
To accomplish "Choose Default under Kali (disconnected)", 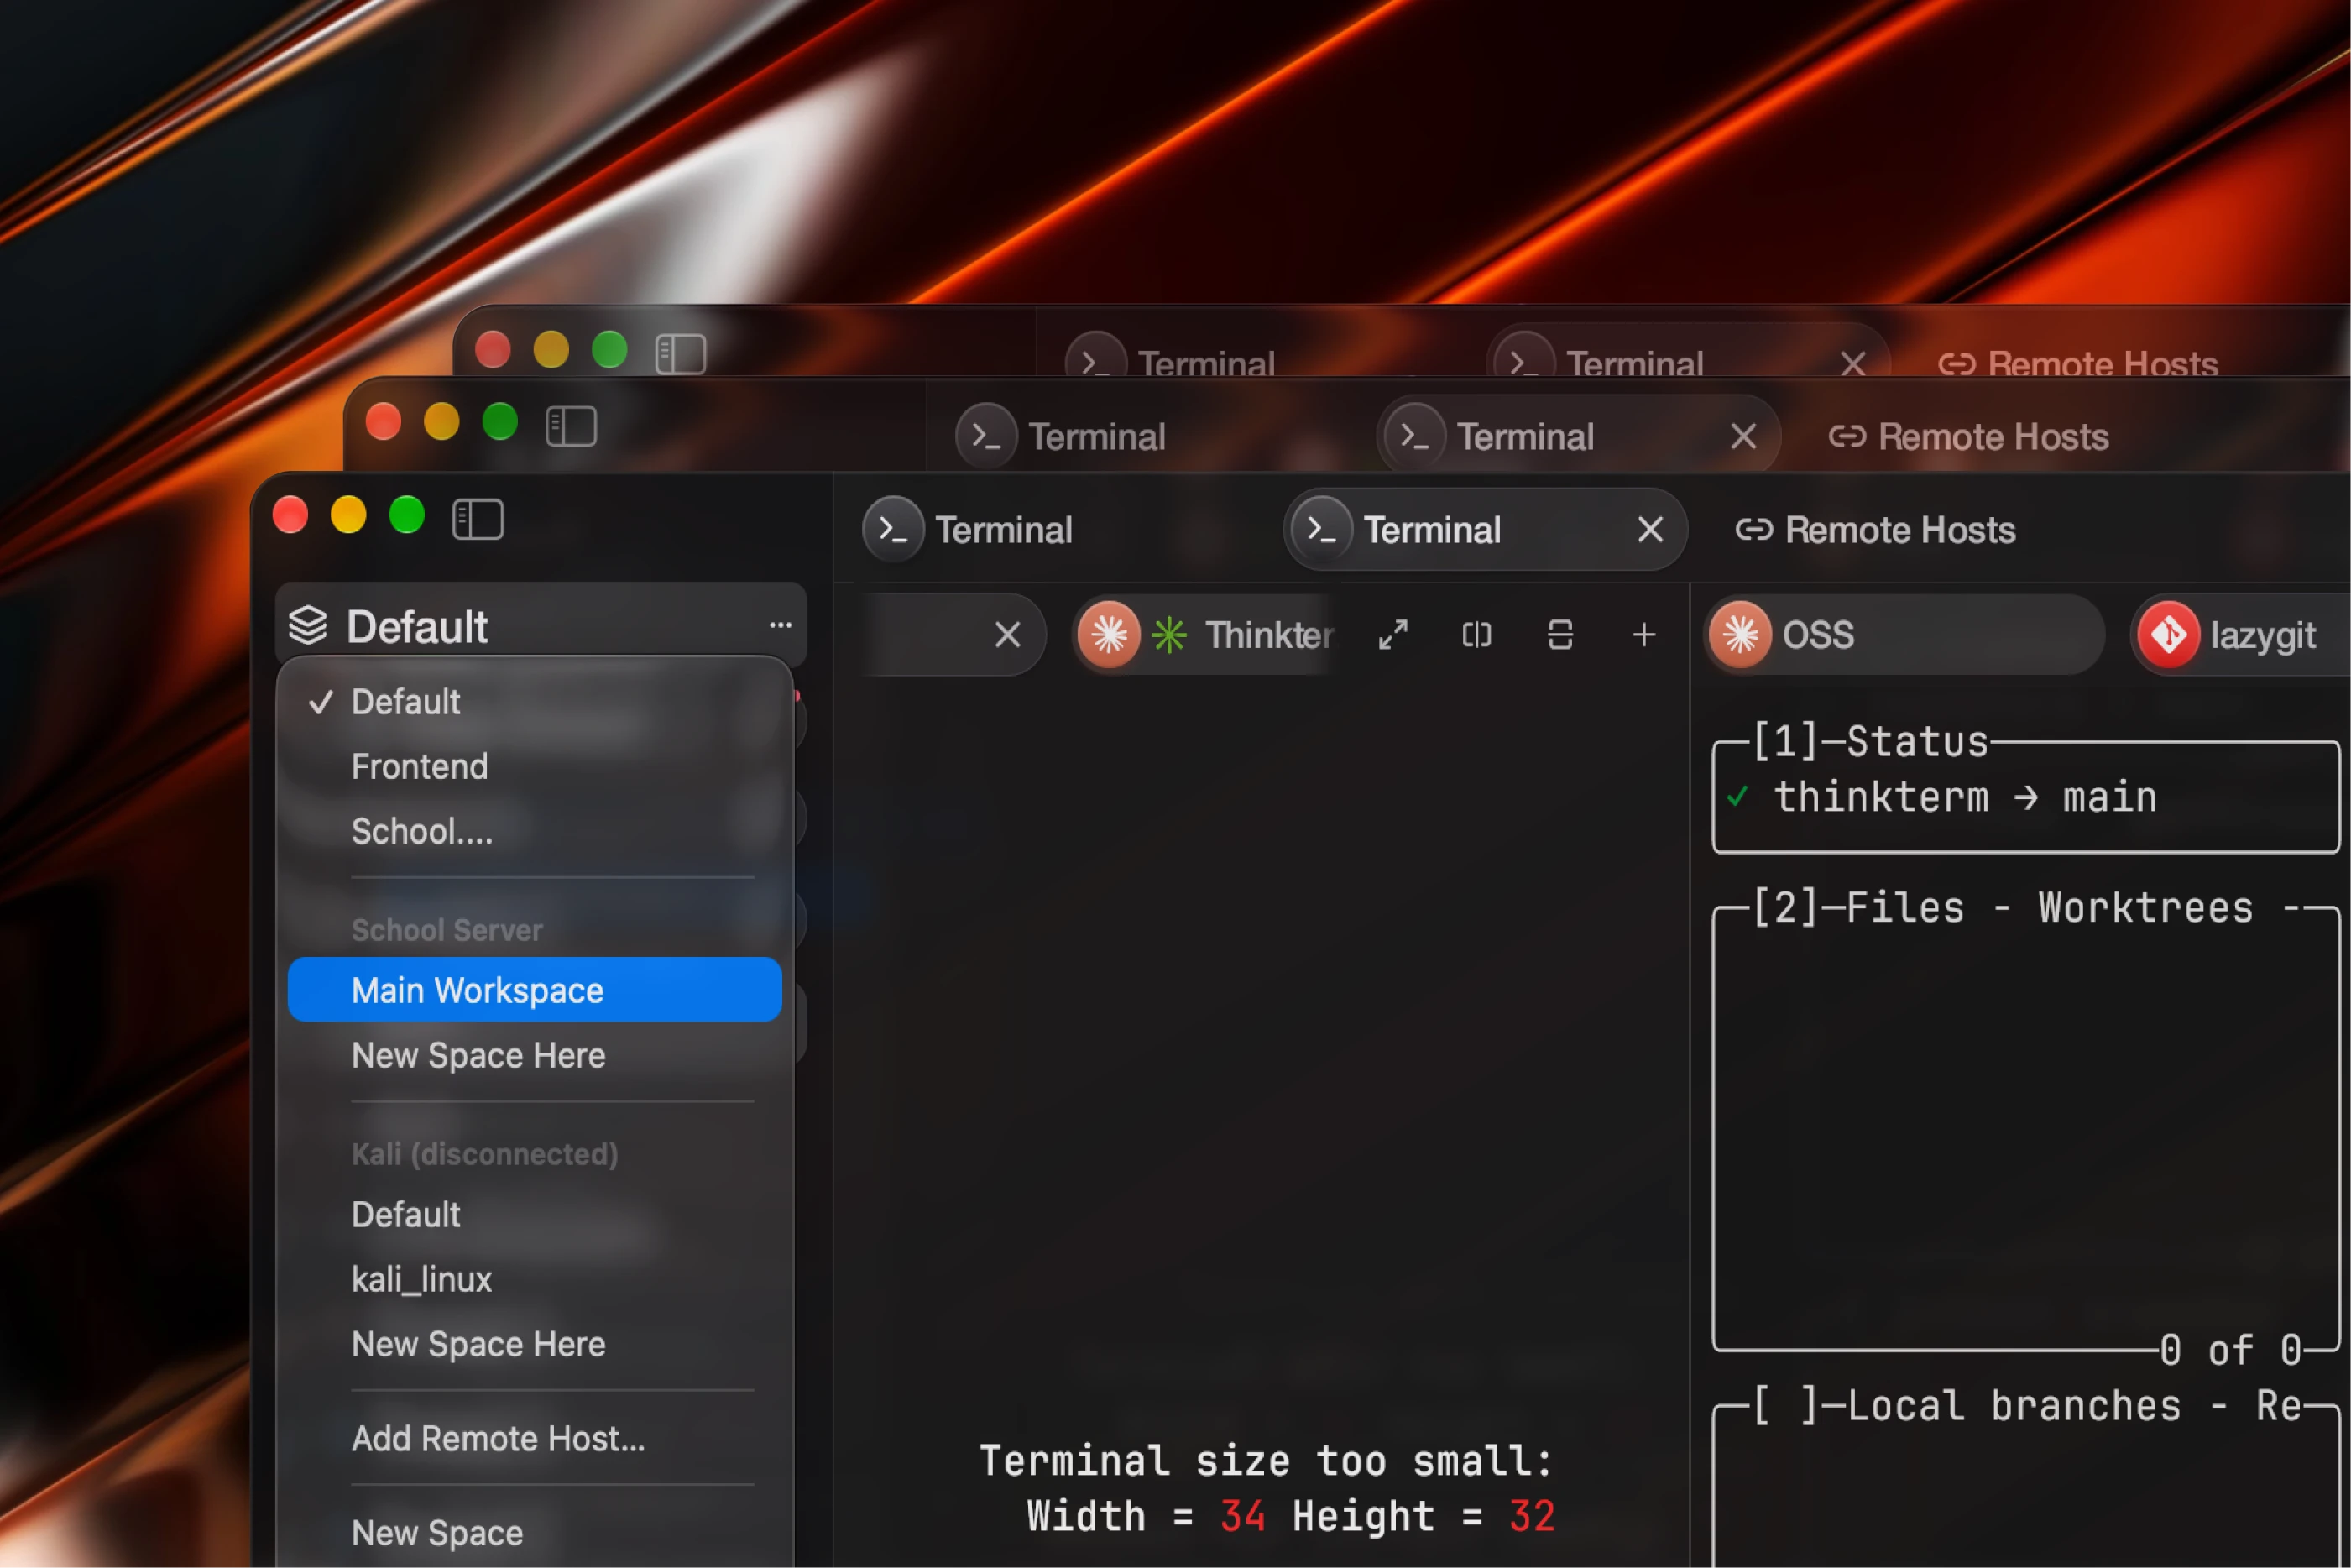I will point(534,1214).
